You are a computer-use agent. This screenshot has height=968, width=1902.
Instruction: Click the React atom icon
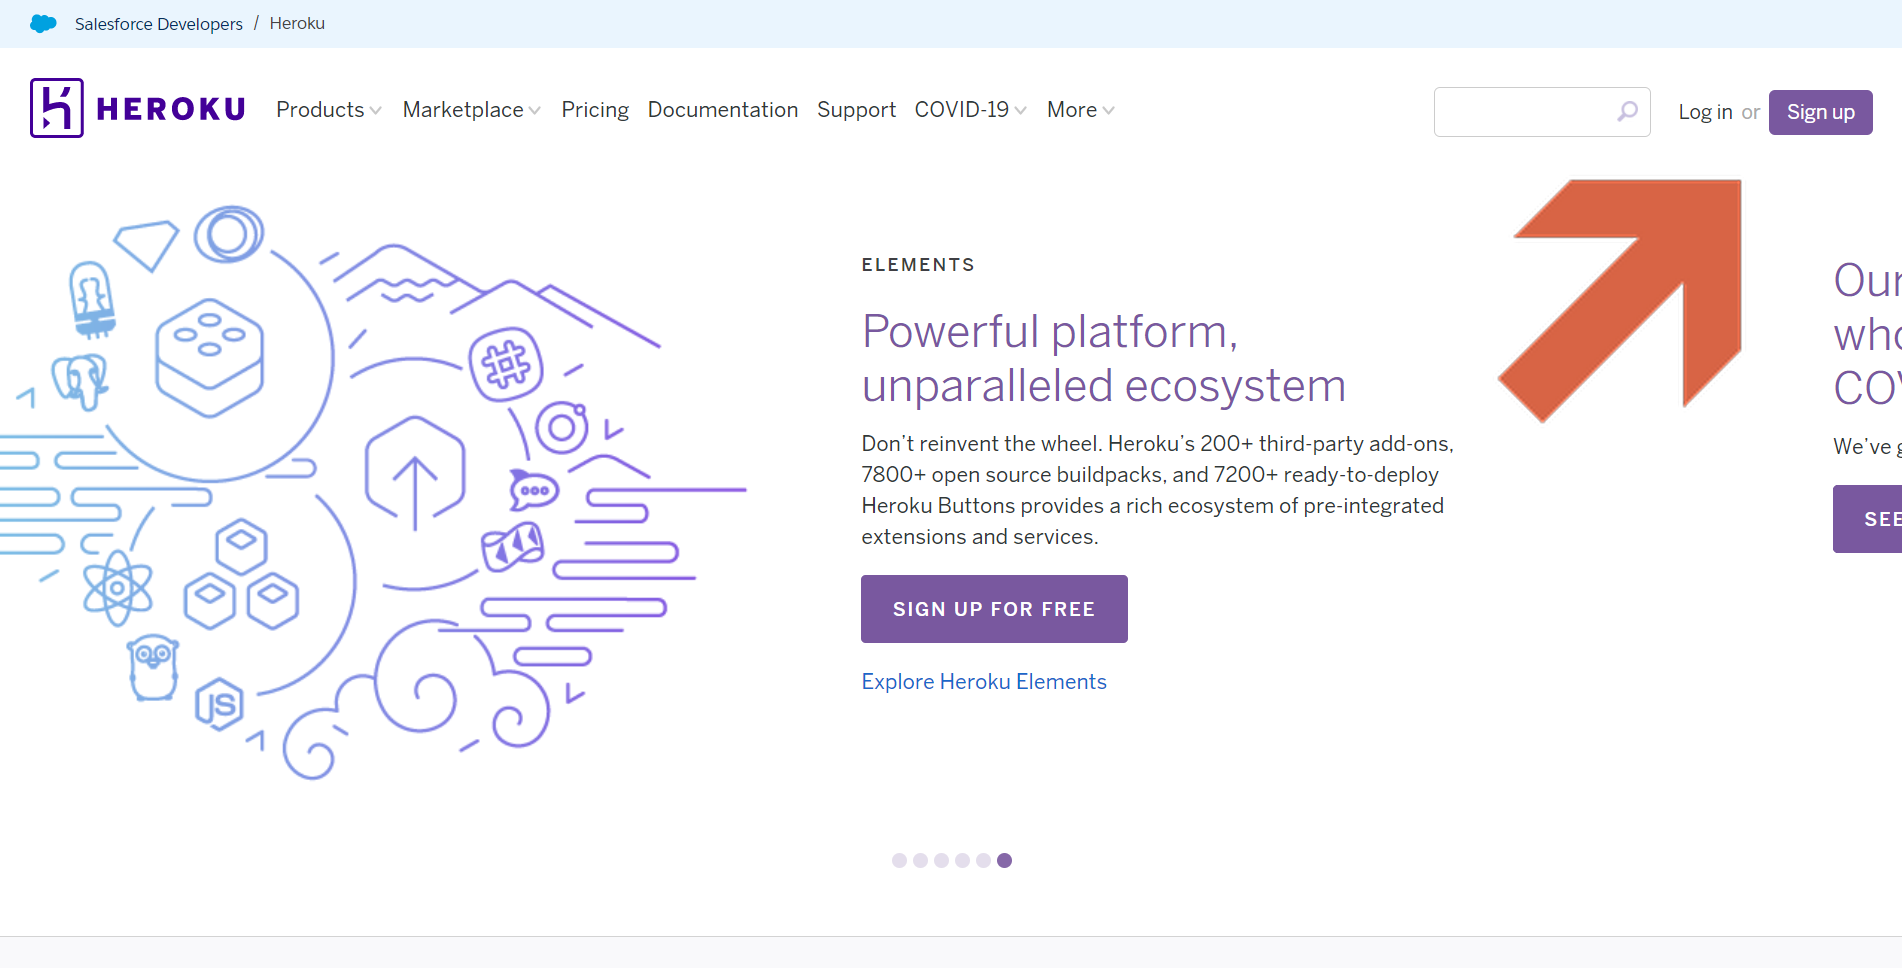(x=118, y=588)
